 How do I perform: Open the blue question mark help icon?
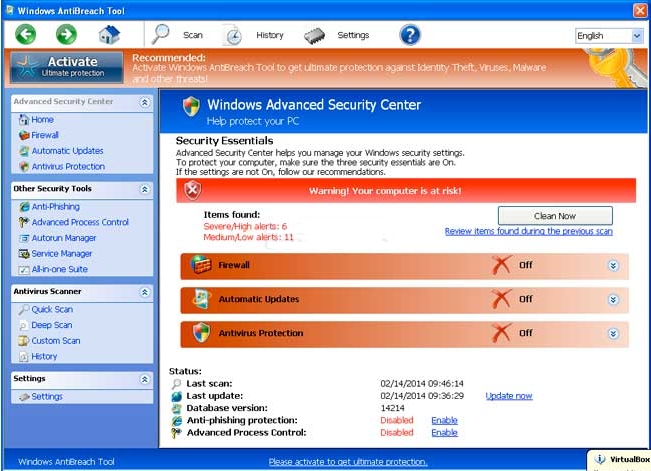410,35
